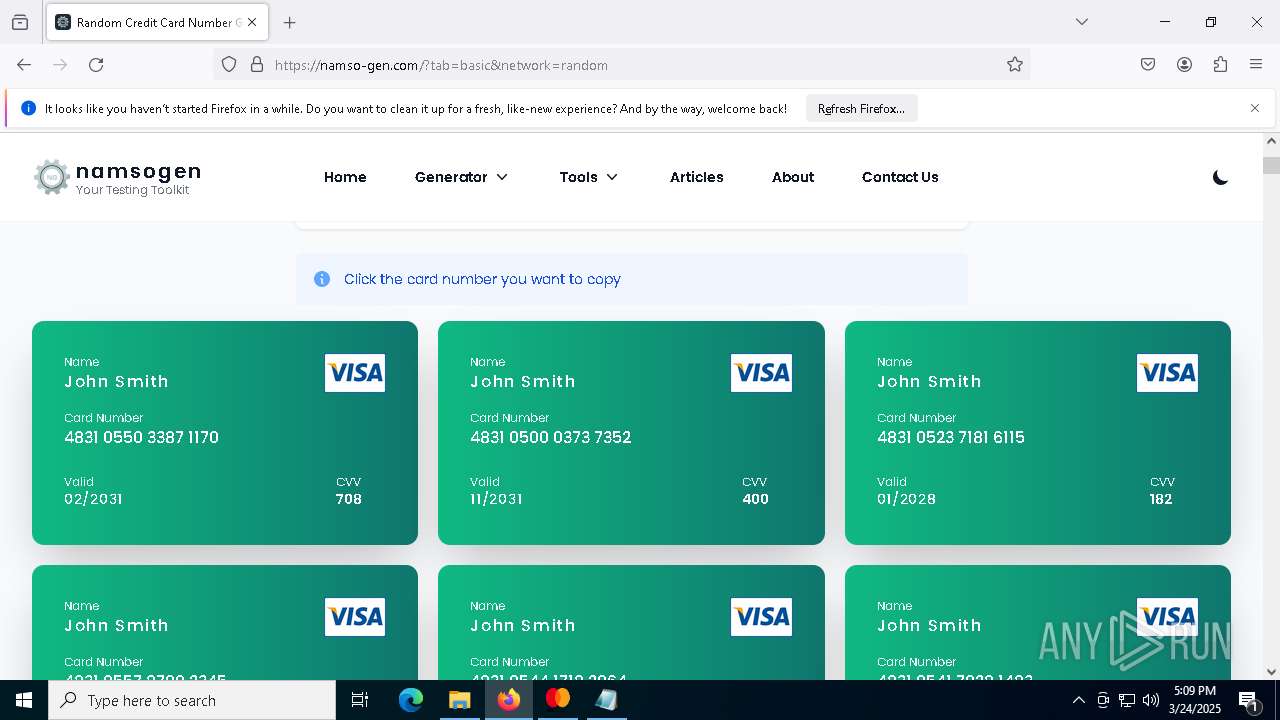Open the About page
The width and height of the screenshot is (1280, 720).
[793, 177]
